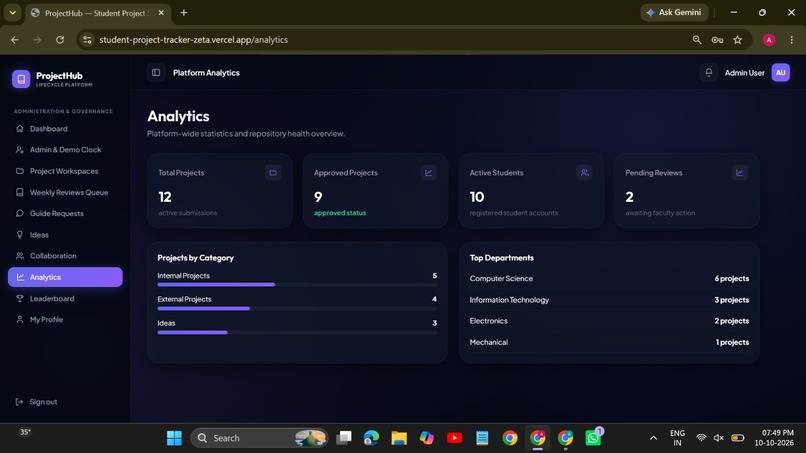Open the Wi-Fi network icon

(701, 438)
